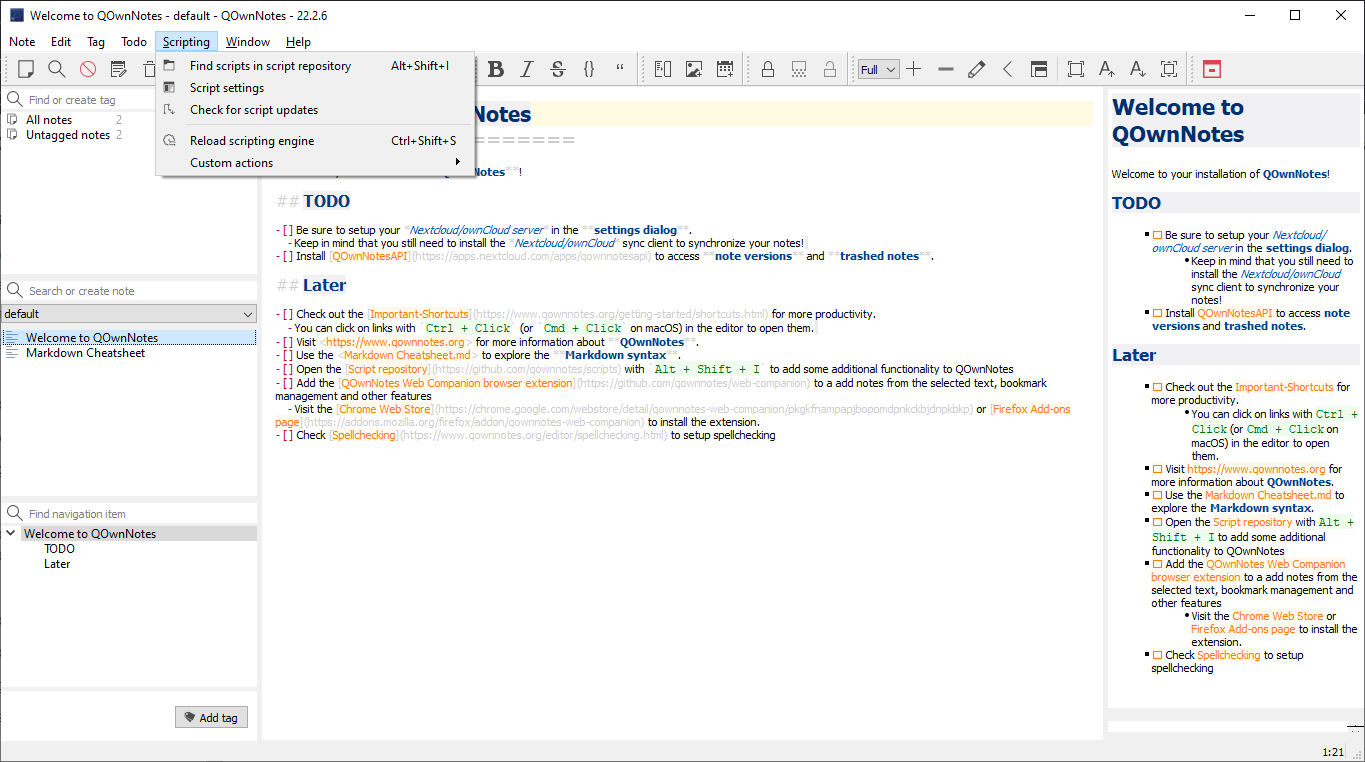
Task: Insert a block quote
Action: (x=620, y=69)
